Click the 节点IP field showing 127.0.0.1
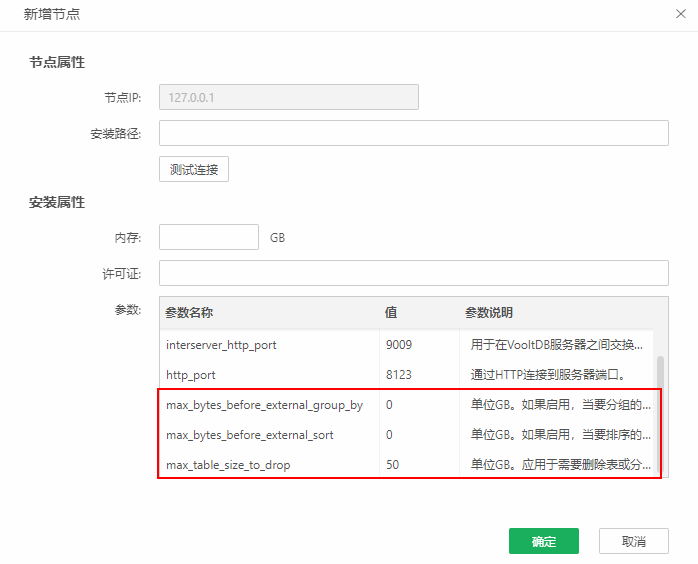Viewport: 698px width, 564px height. pos(288,97)
